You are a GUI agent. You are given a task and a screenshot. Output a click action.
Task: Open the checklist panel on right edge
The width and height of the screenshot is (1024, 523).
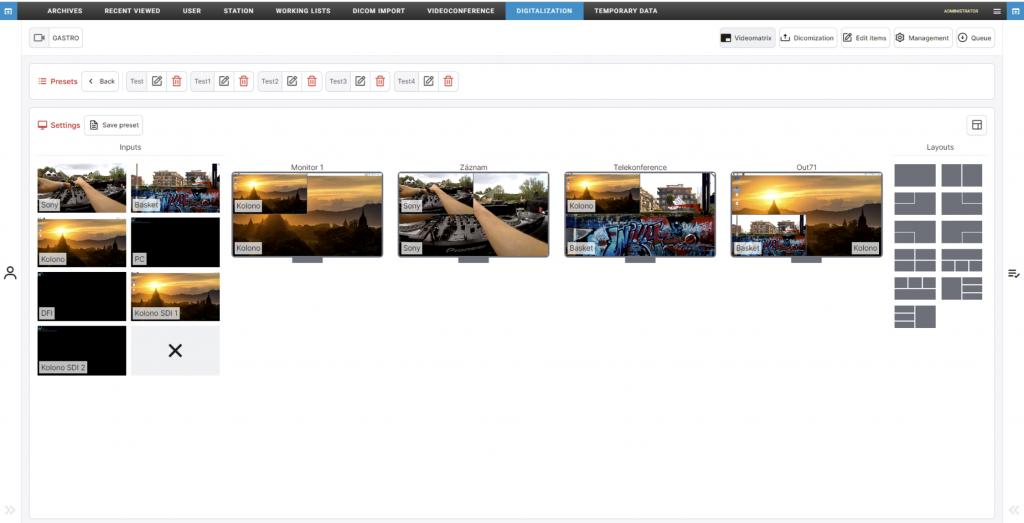(x=1013, y=273)
